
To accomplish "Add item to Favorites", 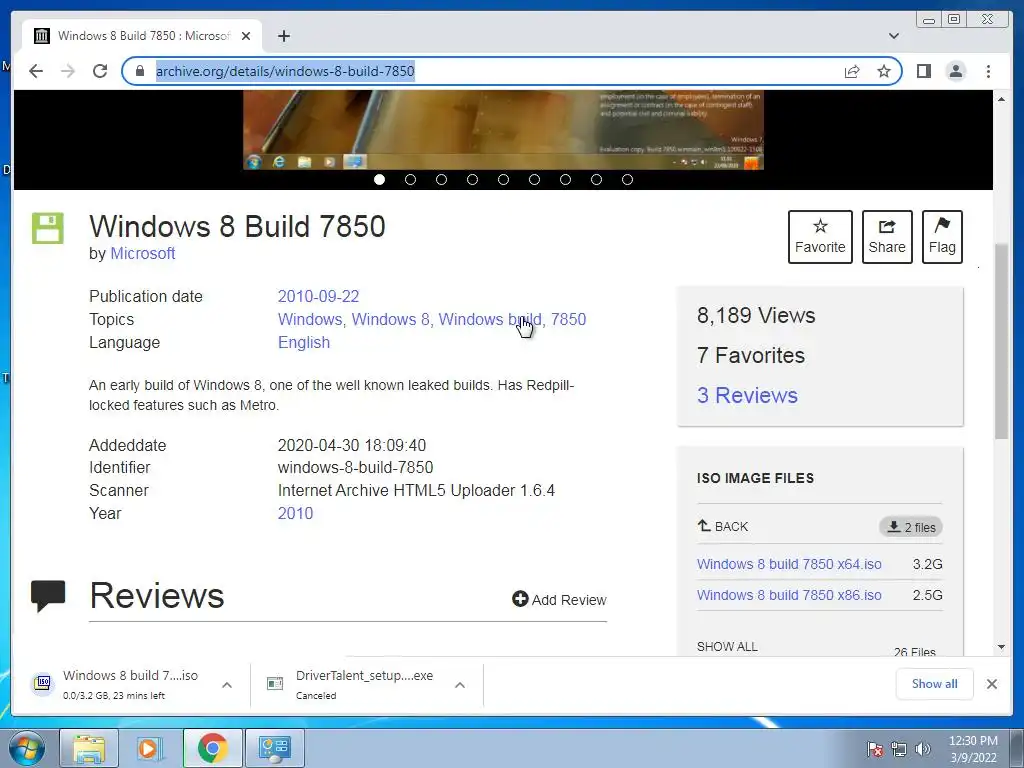I will click(820, 237).
